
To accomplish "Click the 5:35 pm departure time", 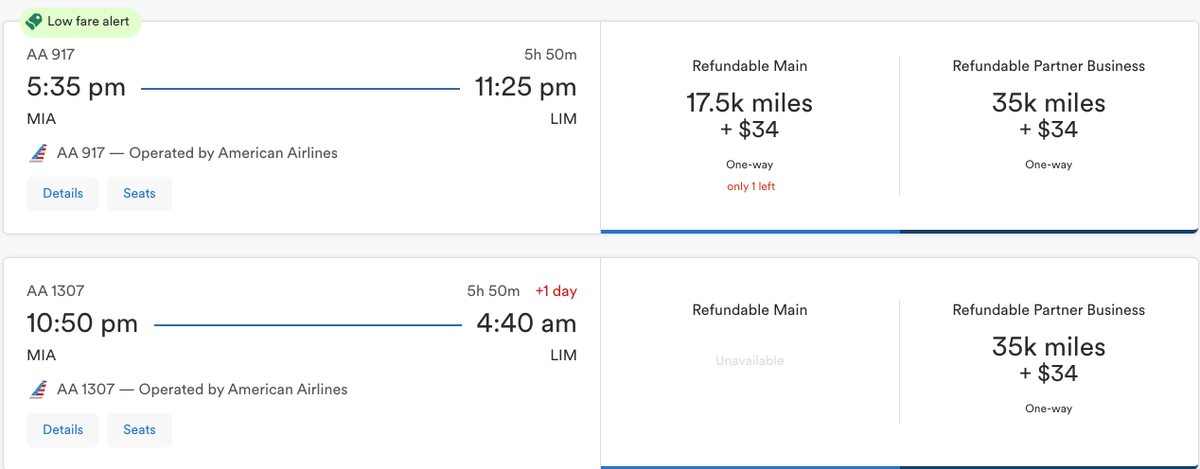I will pos(76,88).
